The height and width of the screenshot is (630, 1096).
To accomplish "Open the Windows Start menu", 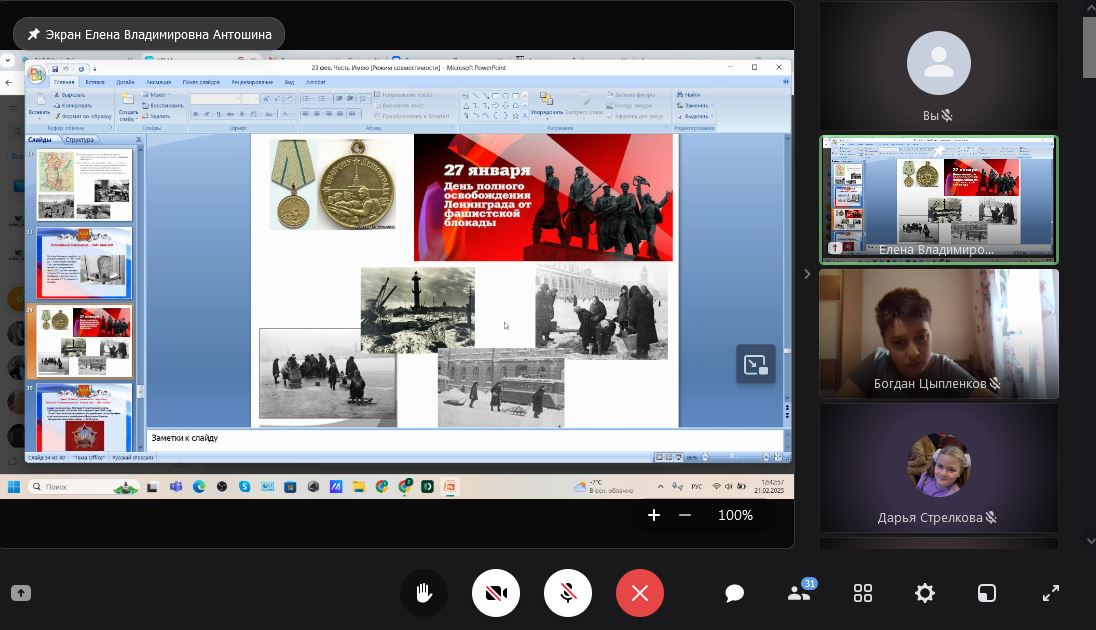I will point(14,487).
